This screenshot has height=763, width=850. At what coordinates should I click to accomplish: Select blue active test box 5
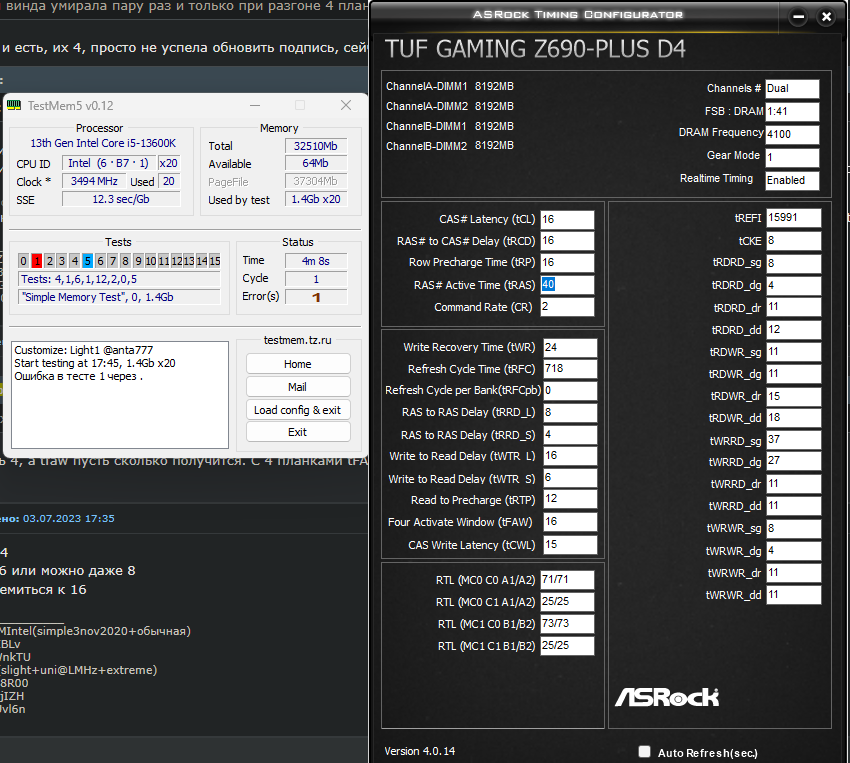click(x=87, y=261)
